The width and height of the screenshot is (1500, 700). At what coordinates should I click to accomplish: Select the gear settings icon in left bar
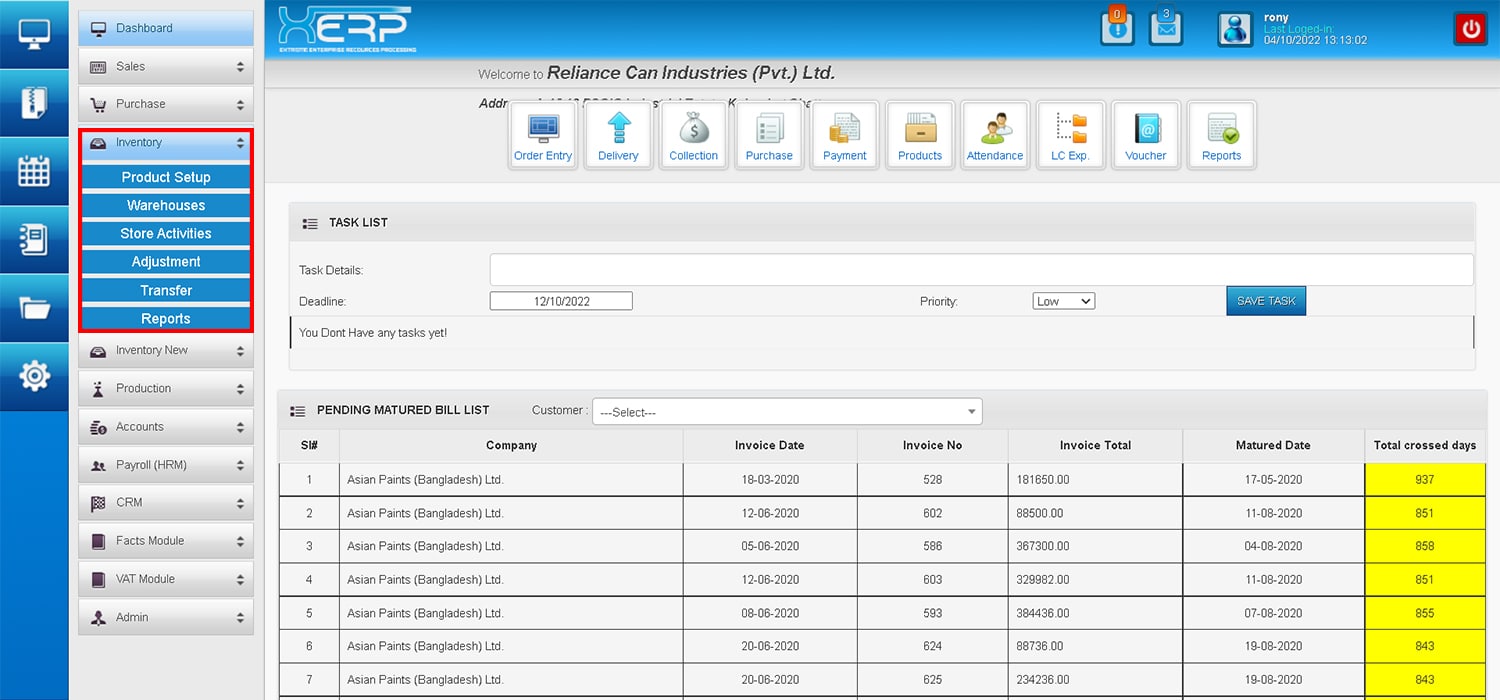34,376
